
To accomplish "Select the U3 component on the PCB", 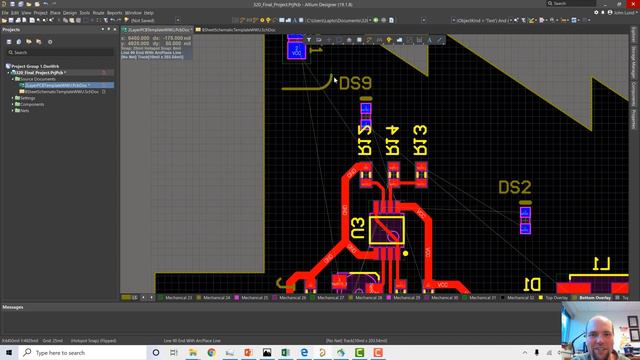I will 387,230.
